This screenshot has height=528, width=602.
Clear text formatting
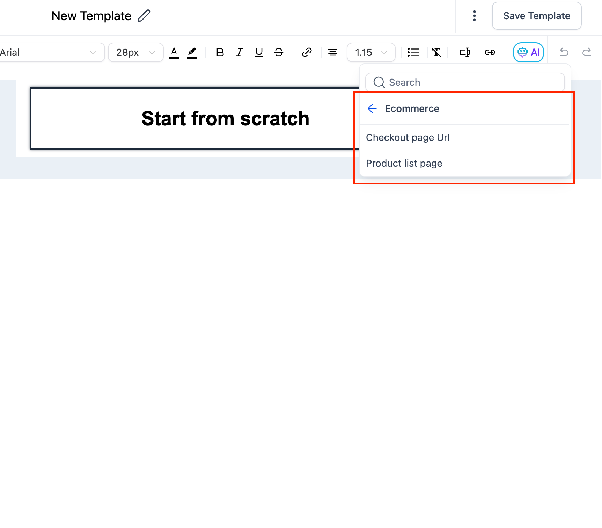coord(437,52)
